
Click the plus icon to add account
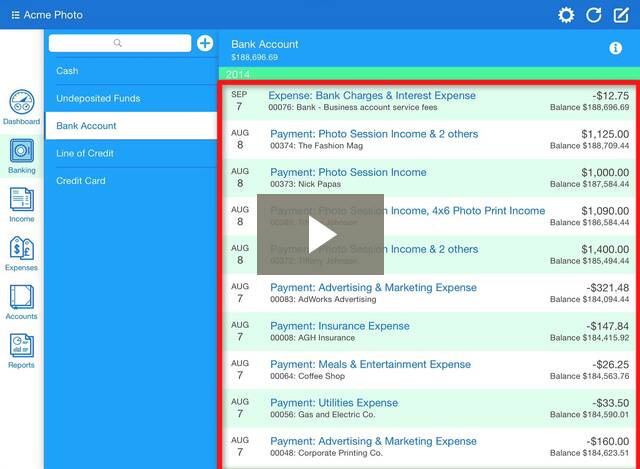coord(205,43)
